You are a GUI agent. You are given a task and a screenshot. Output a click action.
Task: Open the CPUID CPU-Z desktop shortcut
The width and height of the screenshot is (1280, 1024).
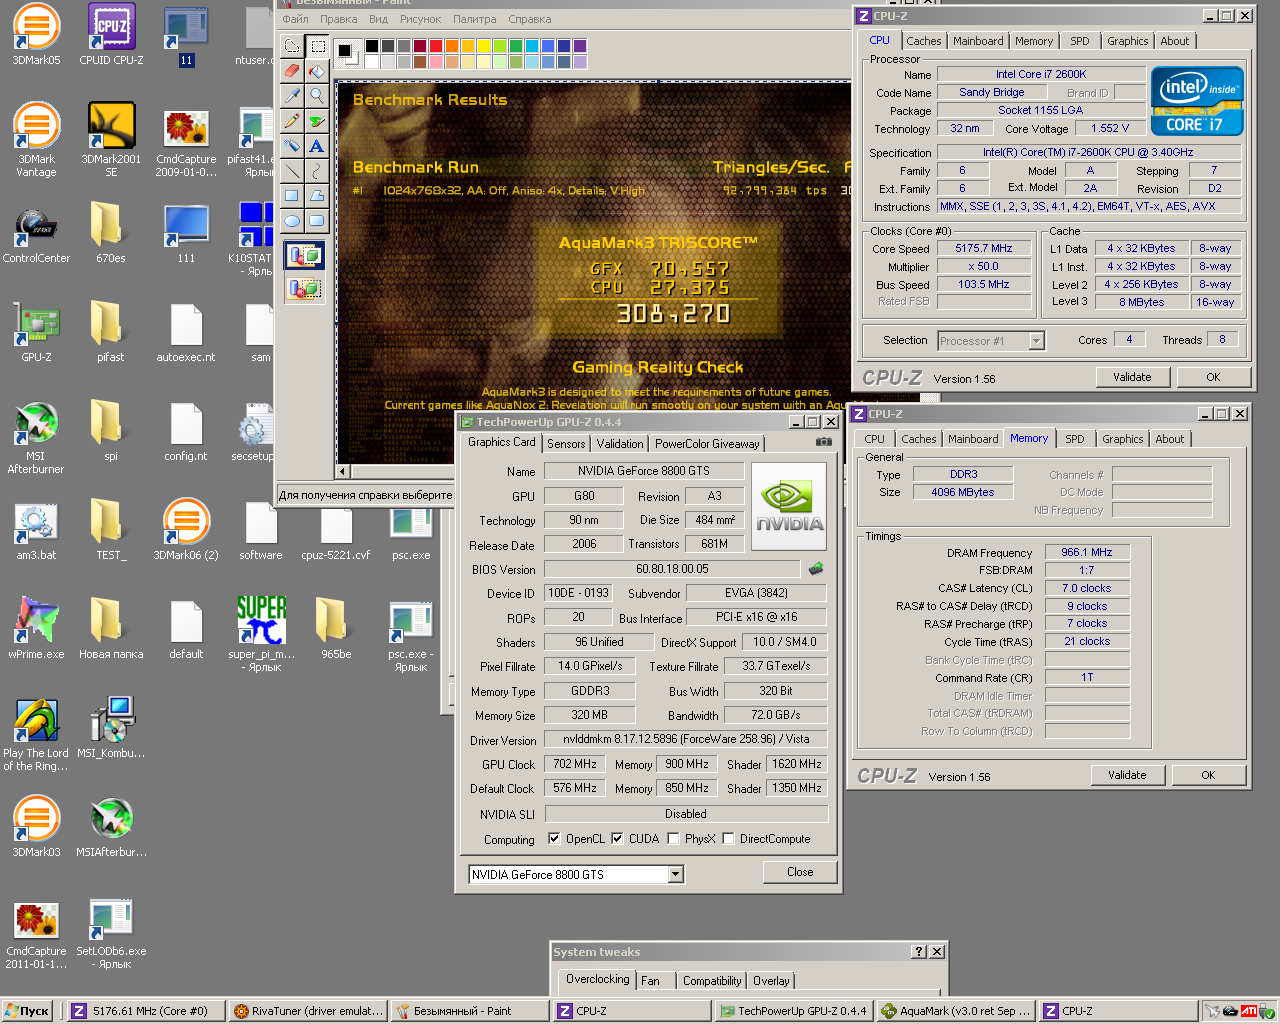[111, 35]
